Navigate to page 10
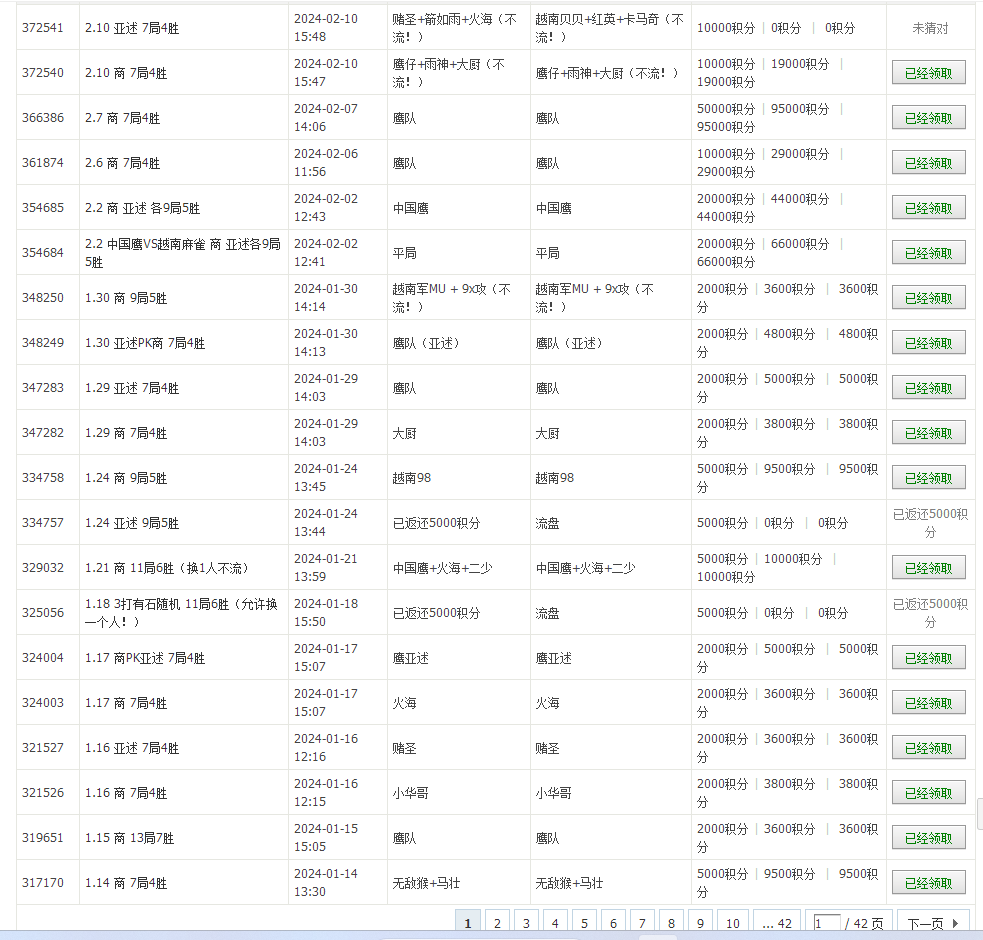This screenshot has width=983, height=940. [733, 923]
